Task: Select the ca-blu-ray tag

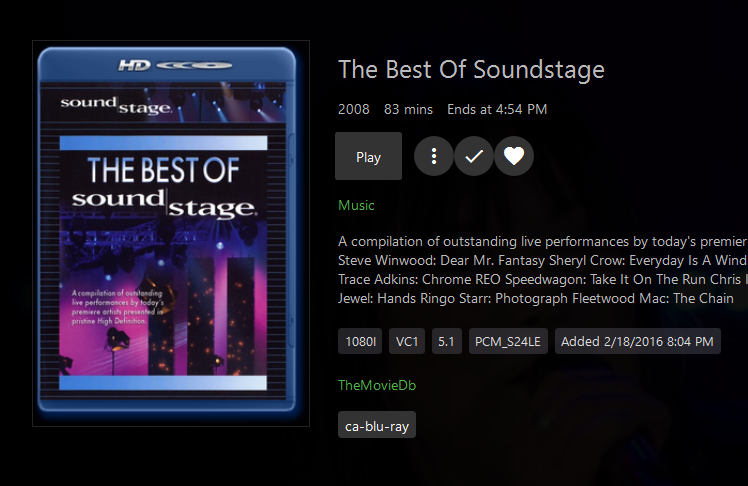Action: click(x=376, y=425)
